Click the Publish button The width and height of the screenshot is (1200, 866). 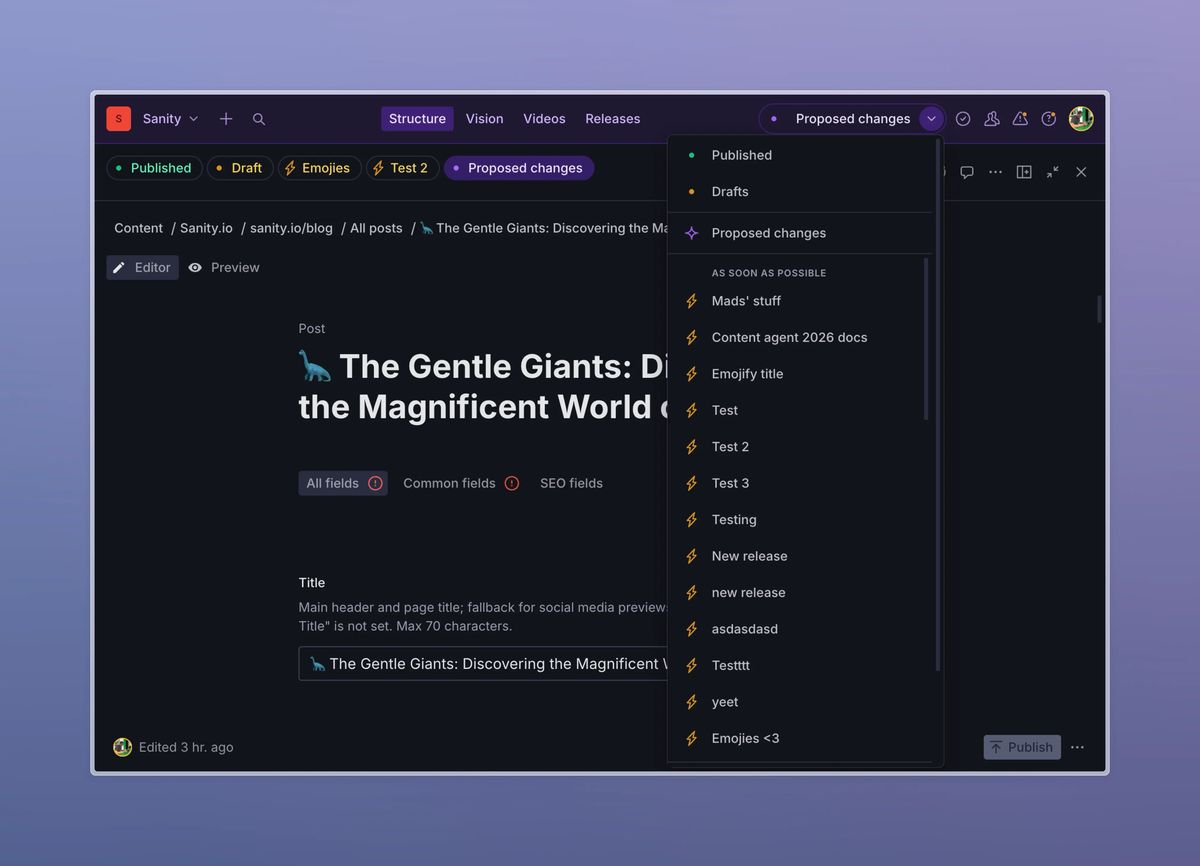(1021, 747)
